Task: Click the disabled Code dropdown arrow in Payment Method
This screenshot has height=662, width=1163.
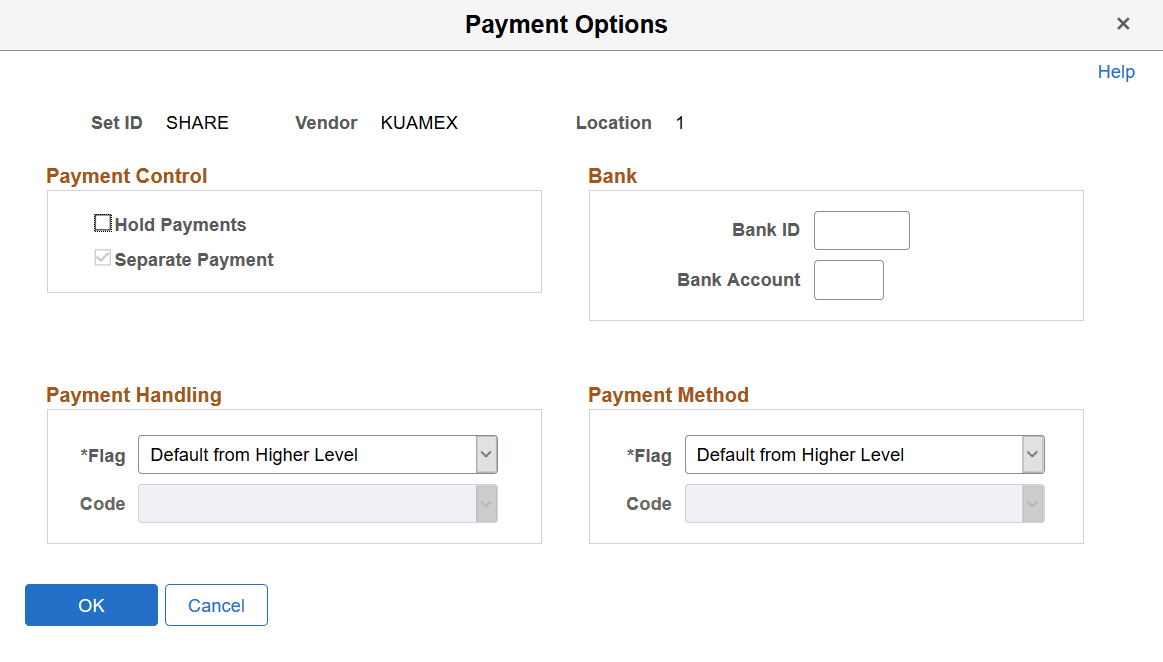Action: coord(1033,503)
